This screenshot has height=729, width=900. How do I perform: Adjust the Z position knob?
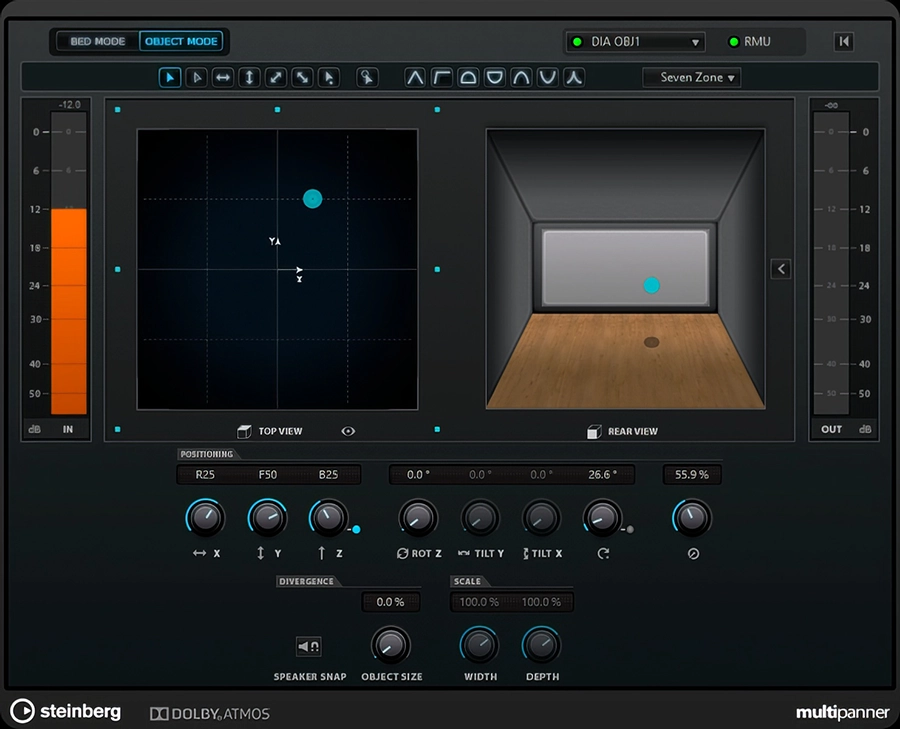328,518
